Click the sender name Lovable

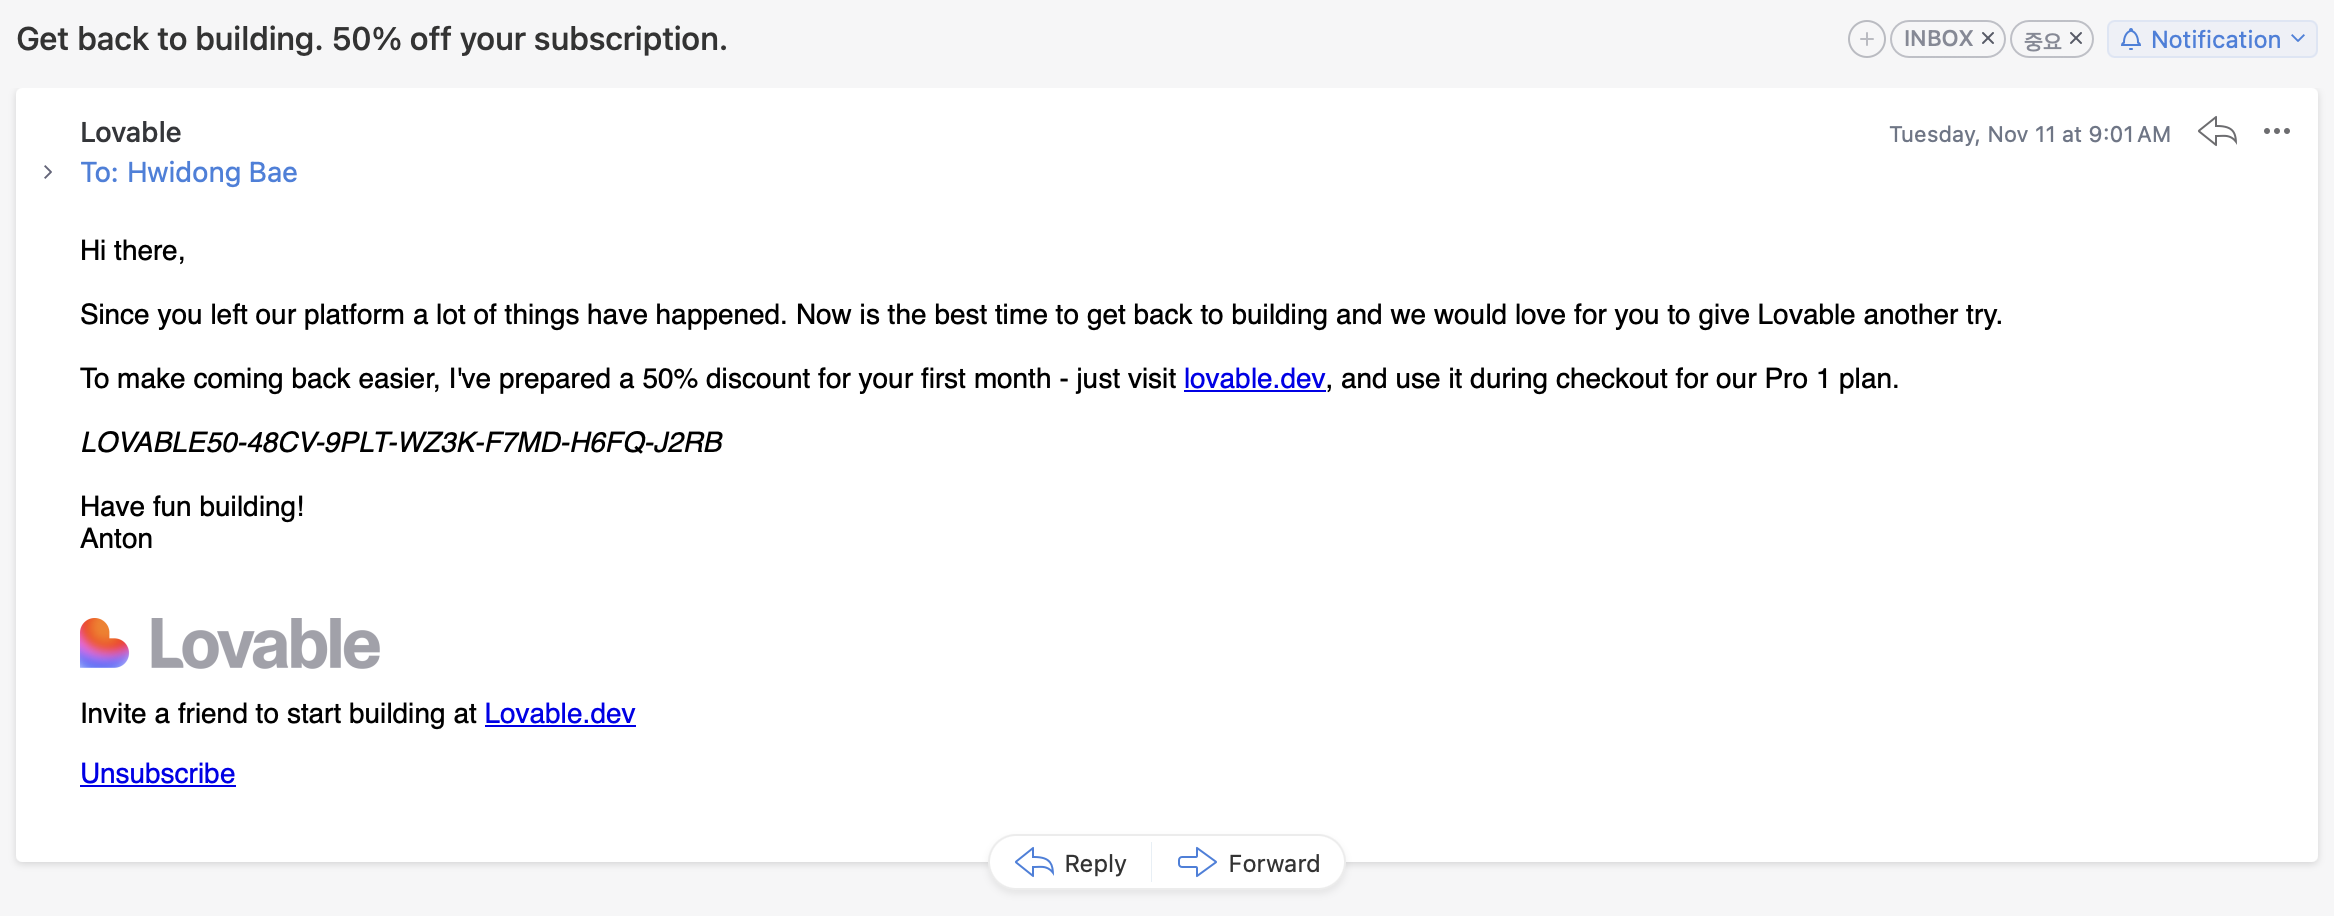131,132
